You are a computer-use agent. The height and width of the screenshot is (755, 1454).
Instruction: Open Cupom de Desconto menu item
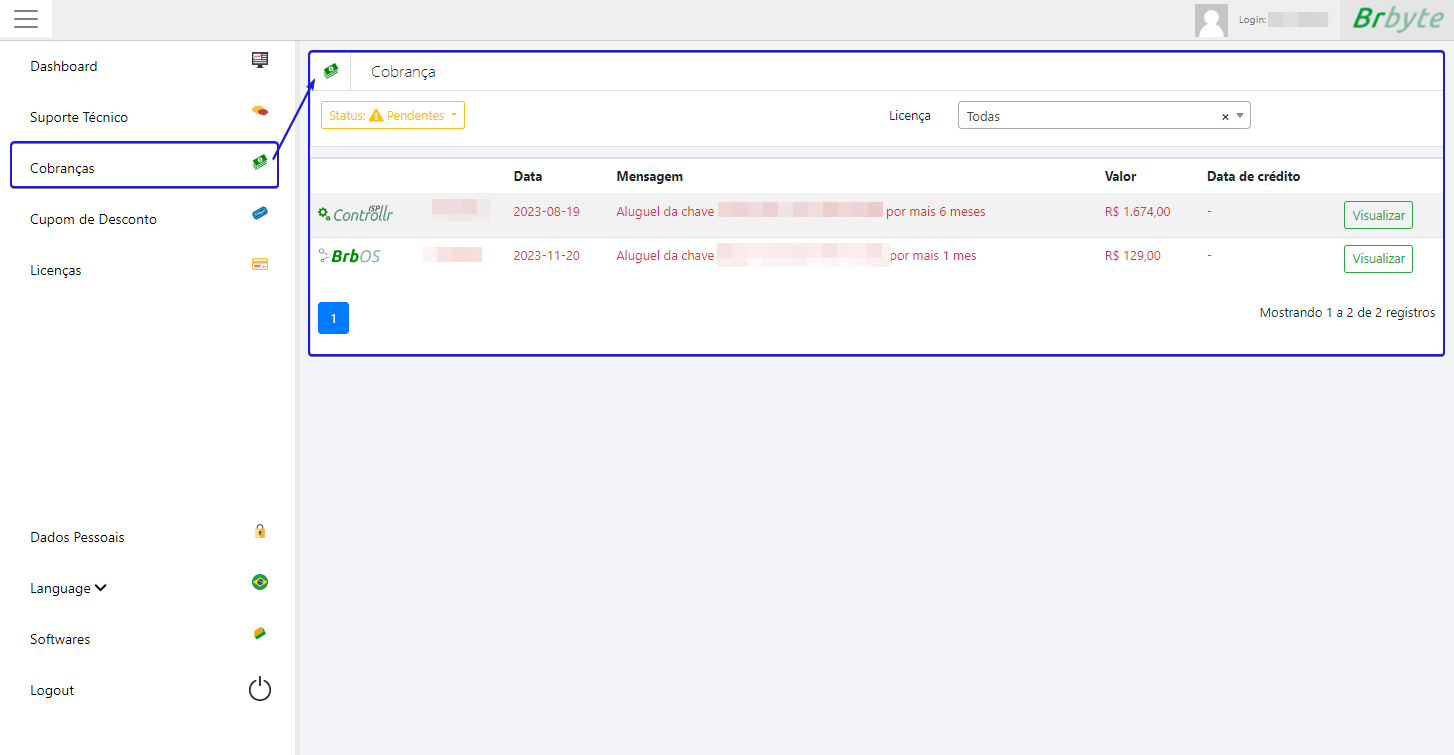click(x=93, y=219)
